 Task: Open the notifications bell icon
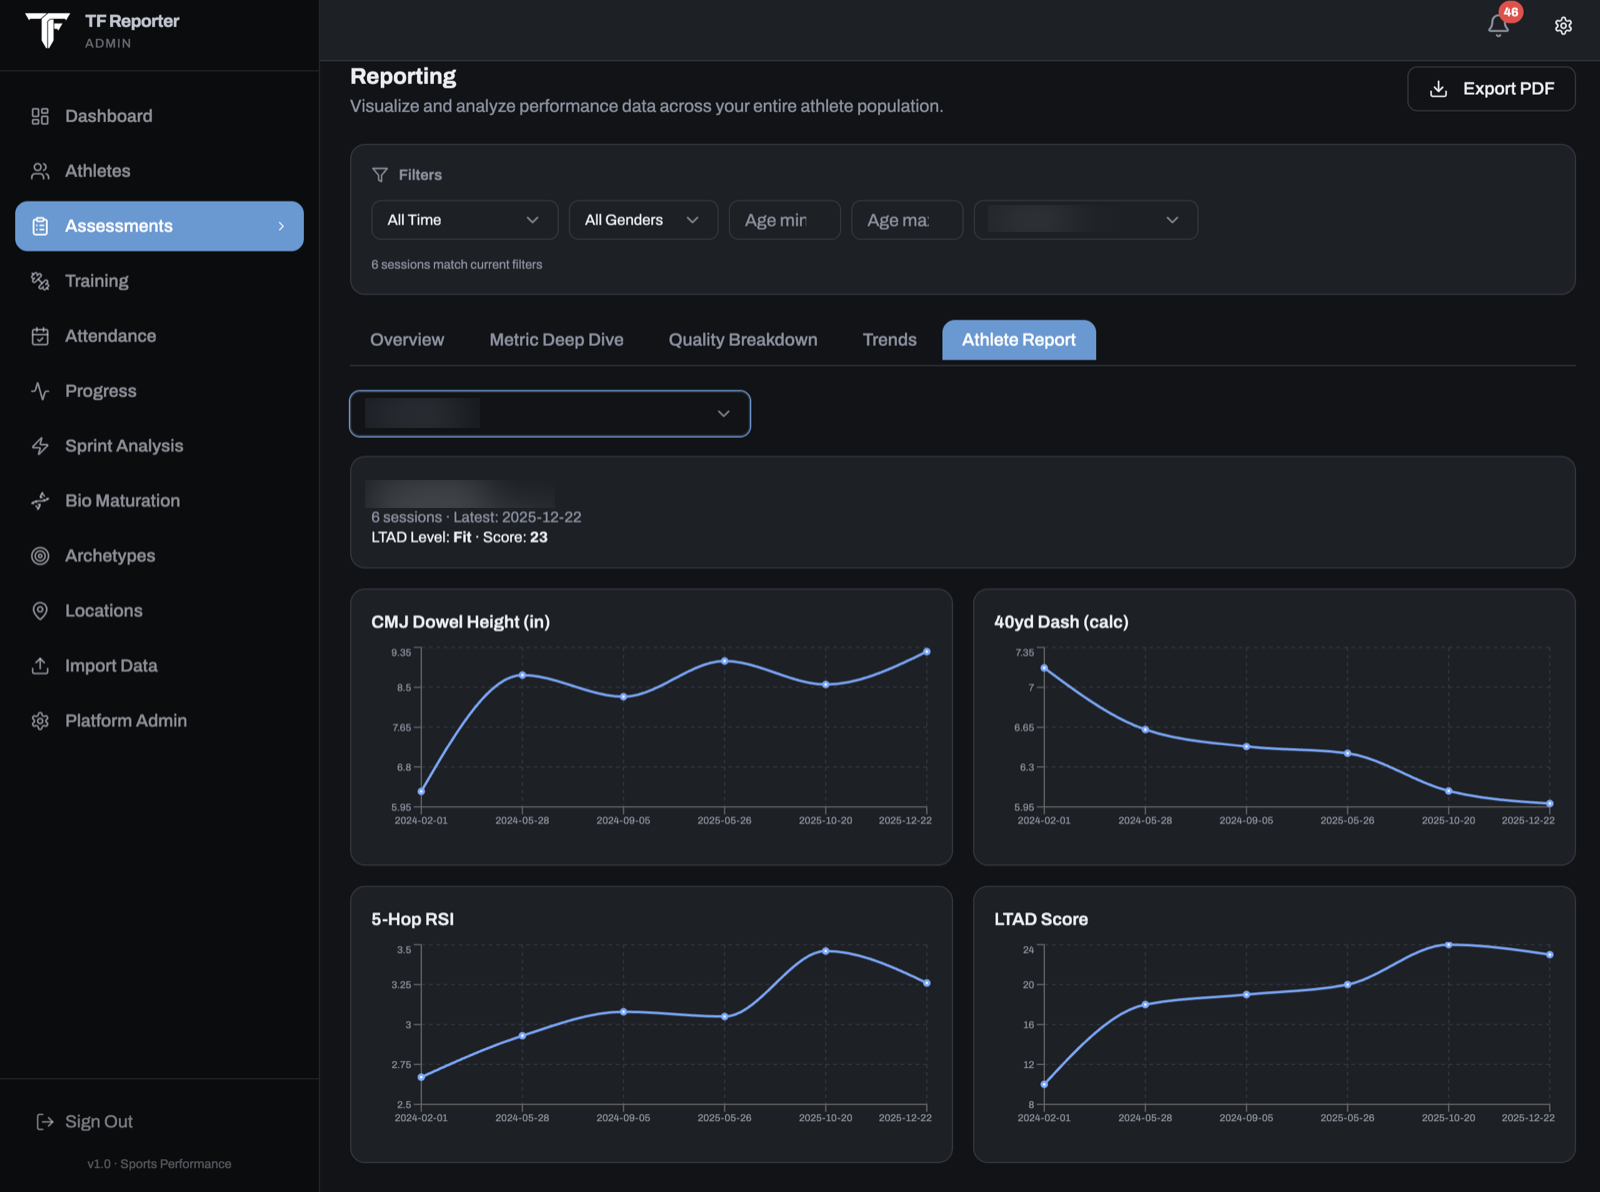[1497, 26]
